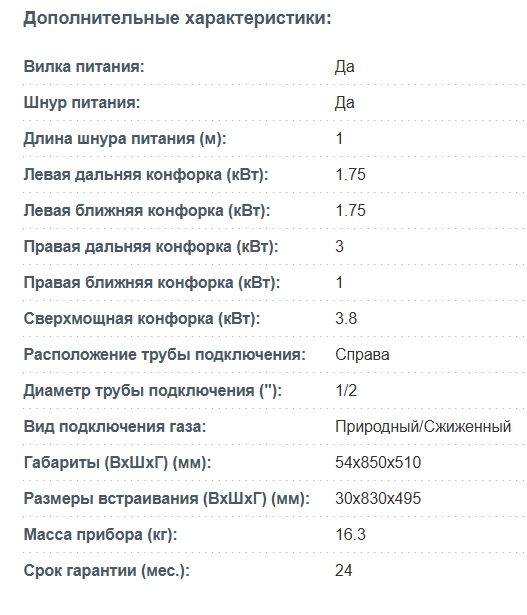Select the 'Левая ближняя конфорка (кВт)' label
The height and width of the screenshot is (615, 527).
point(147,211)
